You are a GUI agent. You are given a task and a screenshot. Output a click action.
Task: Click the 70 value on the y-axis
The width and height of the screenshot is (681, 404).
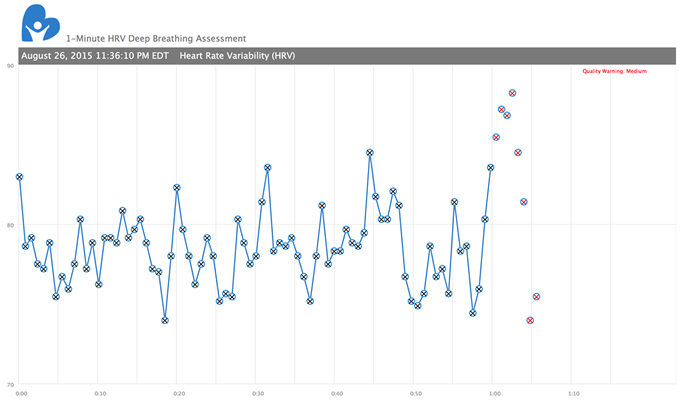coord(10,384)
